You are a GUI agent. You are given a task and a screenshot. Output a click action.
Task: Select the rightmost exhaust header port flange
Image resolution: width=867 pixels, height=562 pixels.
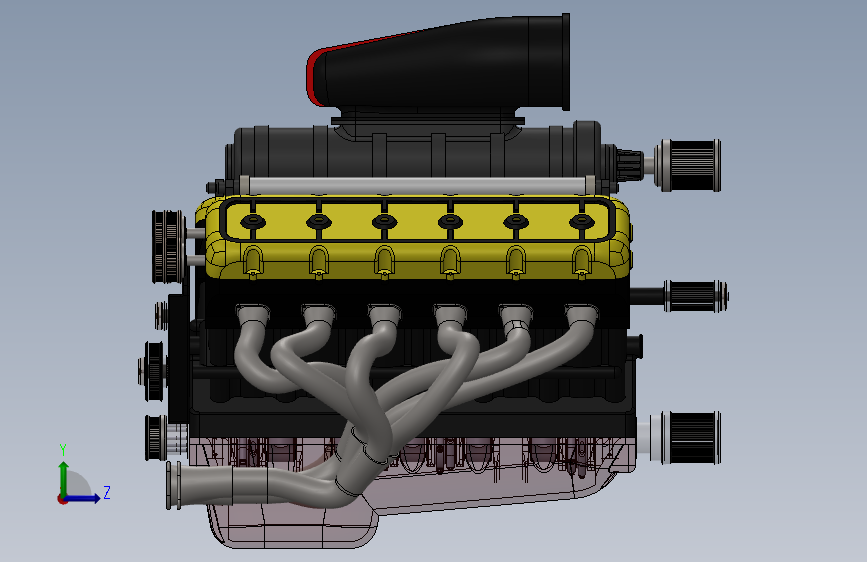582,314
